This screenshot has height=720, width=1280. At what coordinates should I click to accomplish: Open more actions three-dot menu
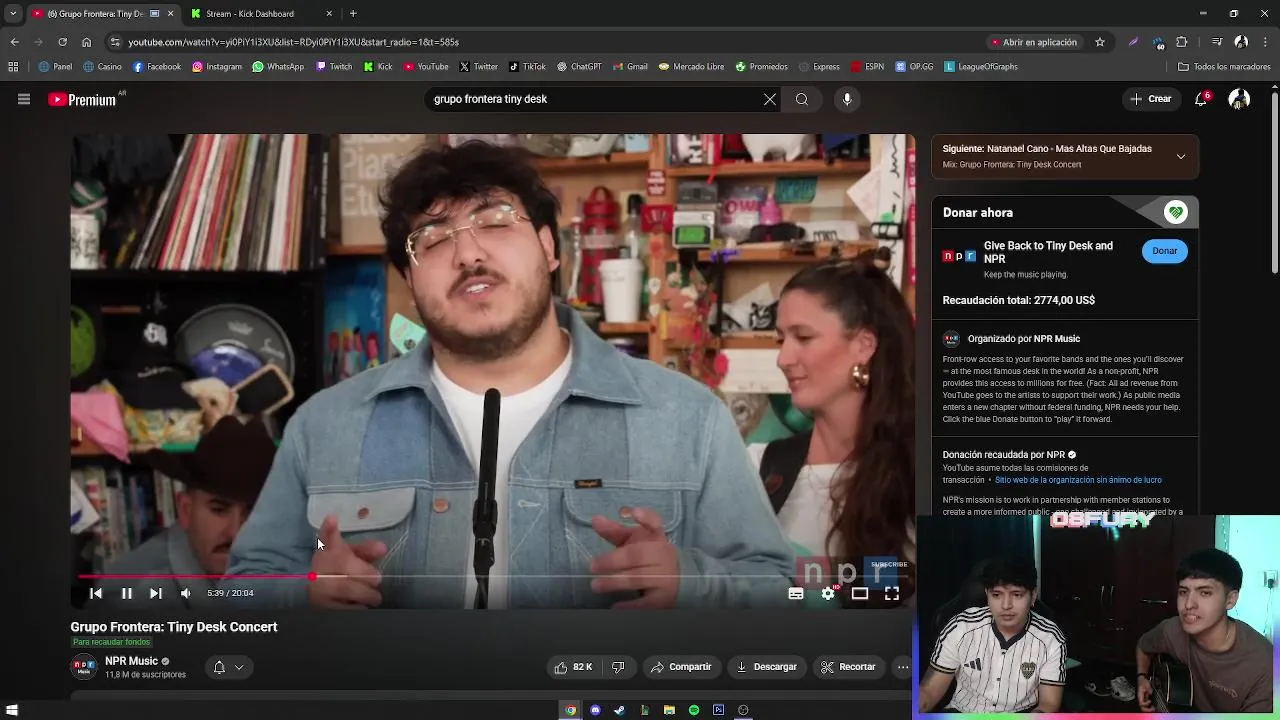[903, 667]
